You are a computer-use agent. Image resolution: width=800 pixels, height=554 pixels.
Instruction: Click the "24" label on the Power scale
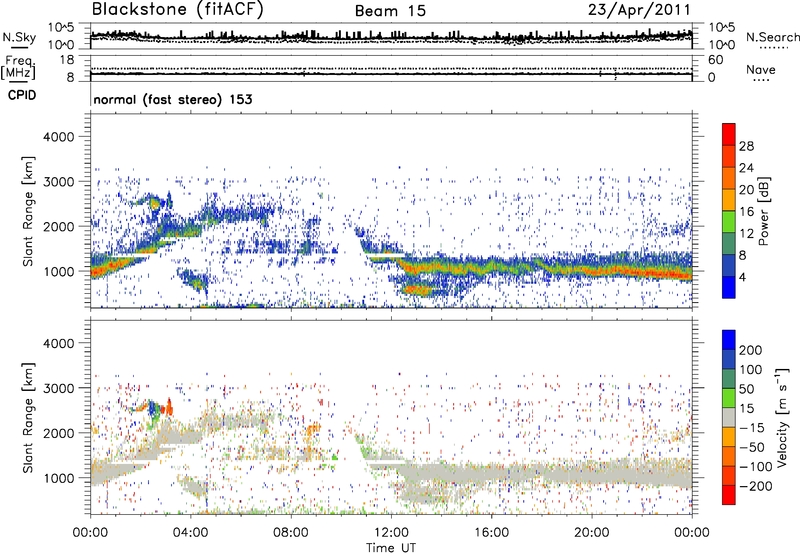746,168
